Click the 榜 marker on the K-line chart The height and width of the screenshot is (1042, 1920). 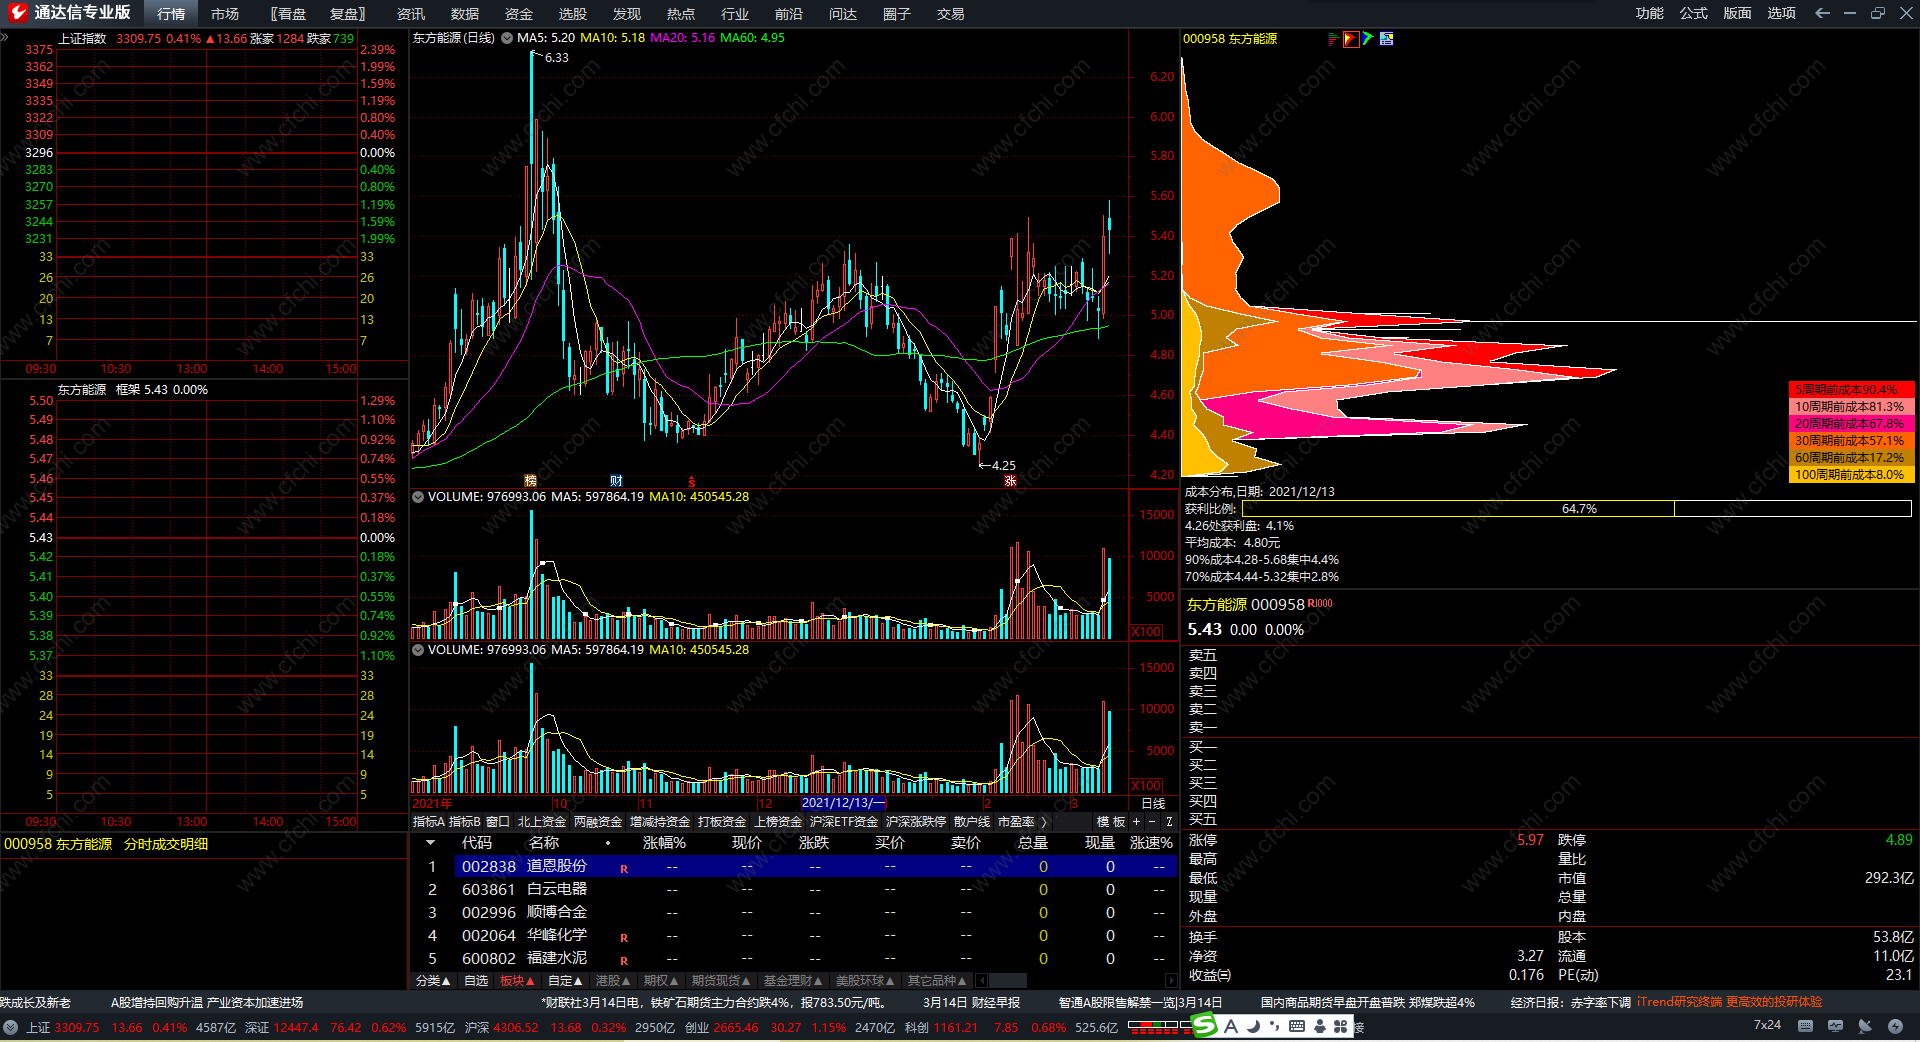pos(530,481)
